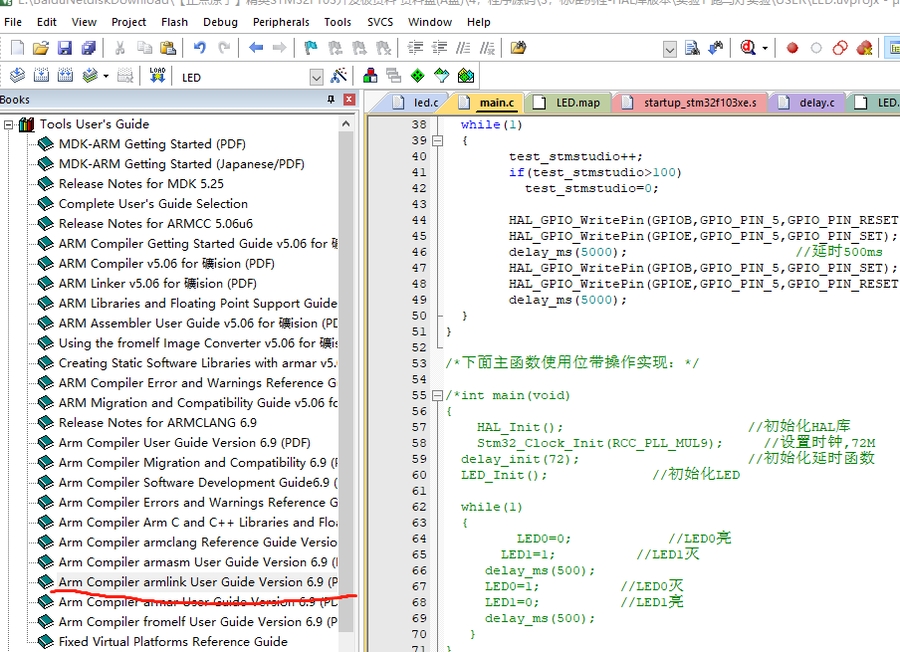This screenshot has width=900, height=652.
Task: Collapse the while(1) block at line 39
Action: [x=437, y=141]
